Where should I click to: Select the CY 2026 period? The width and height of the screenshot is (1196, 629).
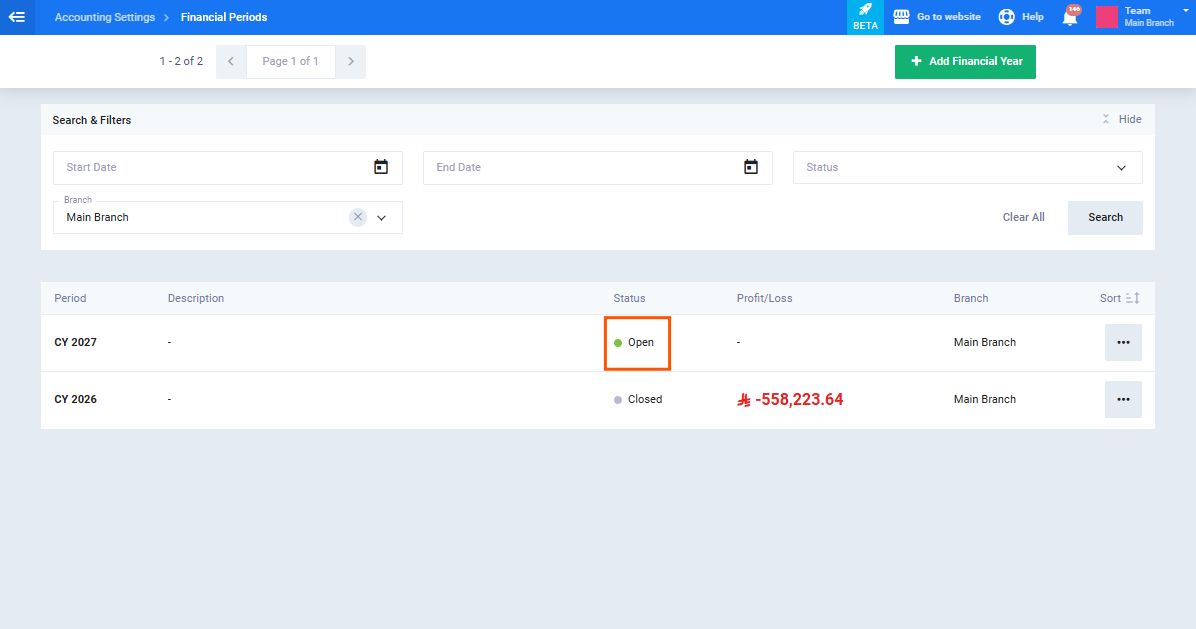[x=76, y=400]
